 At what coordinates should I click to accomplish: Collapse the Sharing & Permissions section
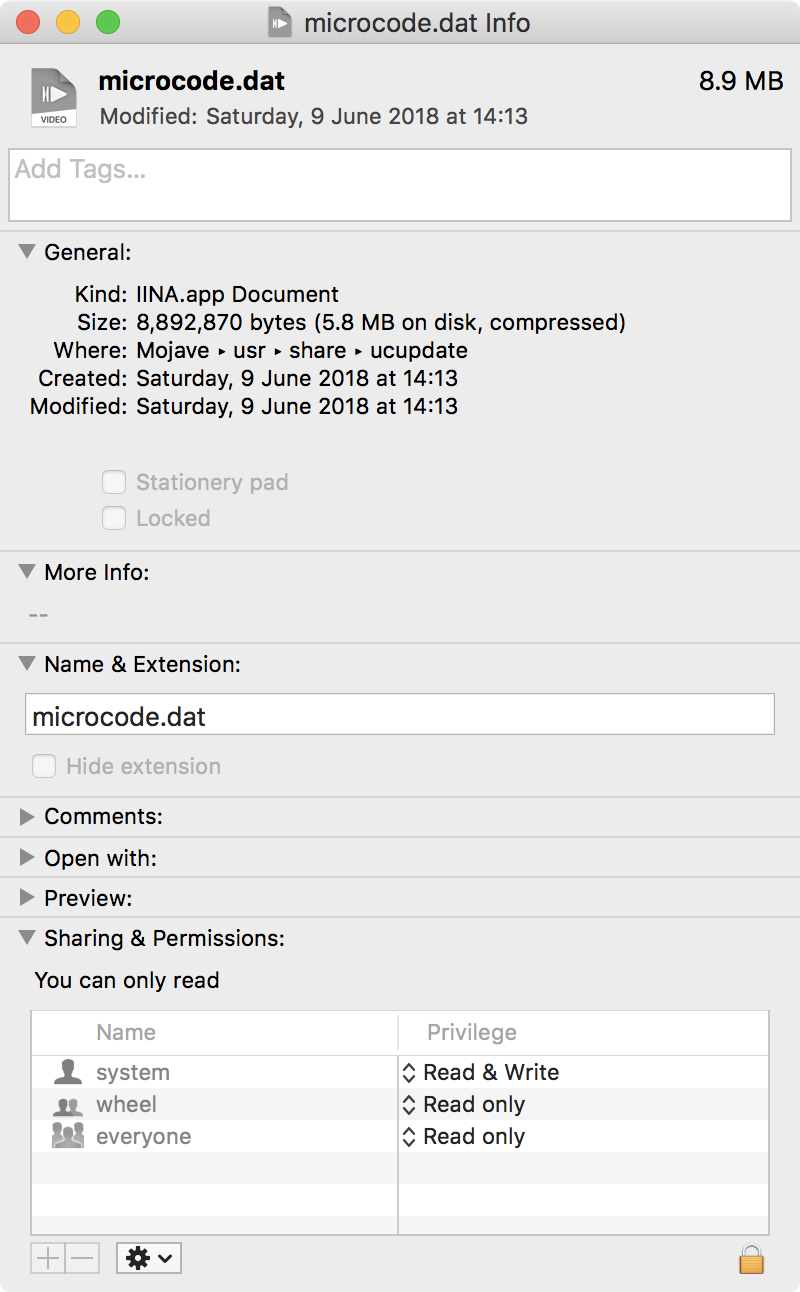click(x=27, y=939)
